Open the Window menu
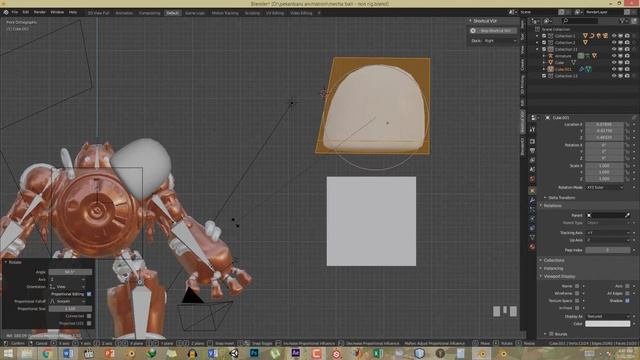The width and height of the screenshot is (640, 360). [57, 12]
